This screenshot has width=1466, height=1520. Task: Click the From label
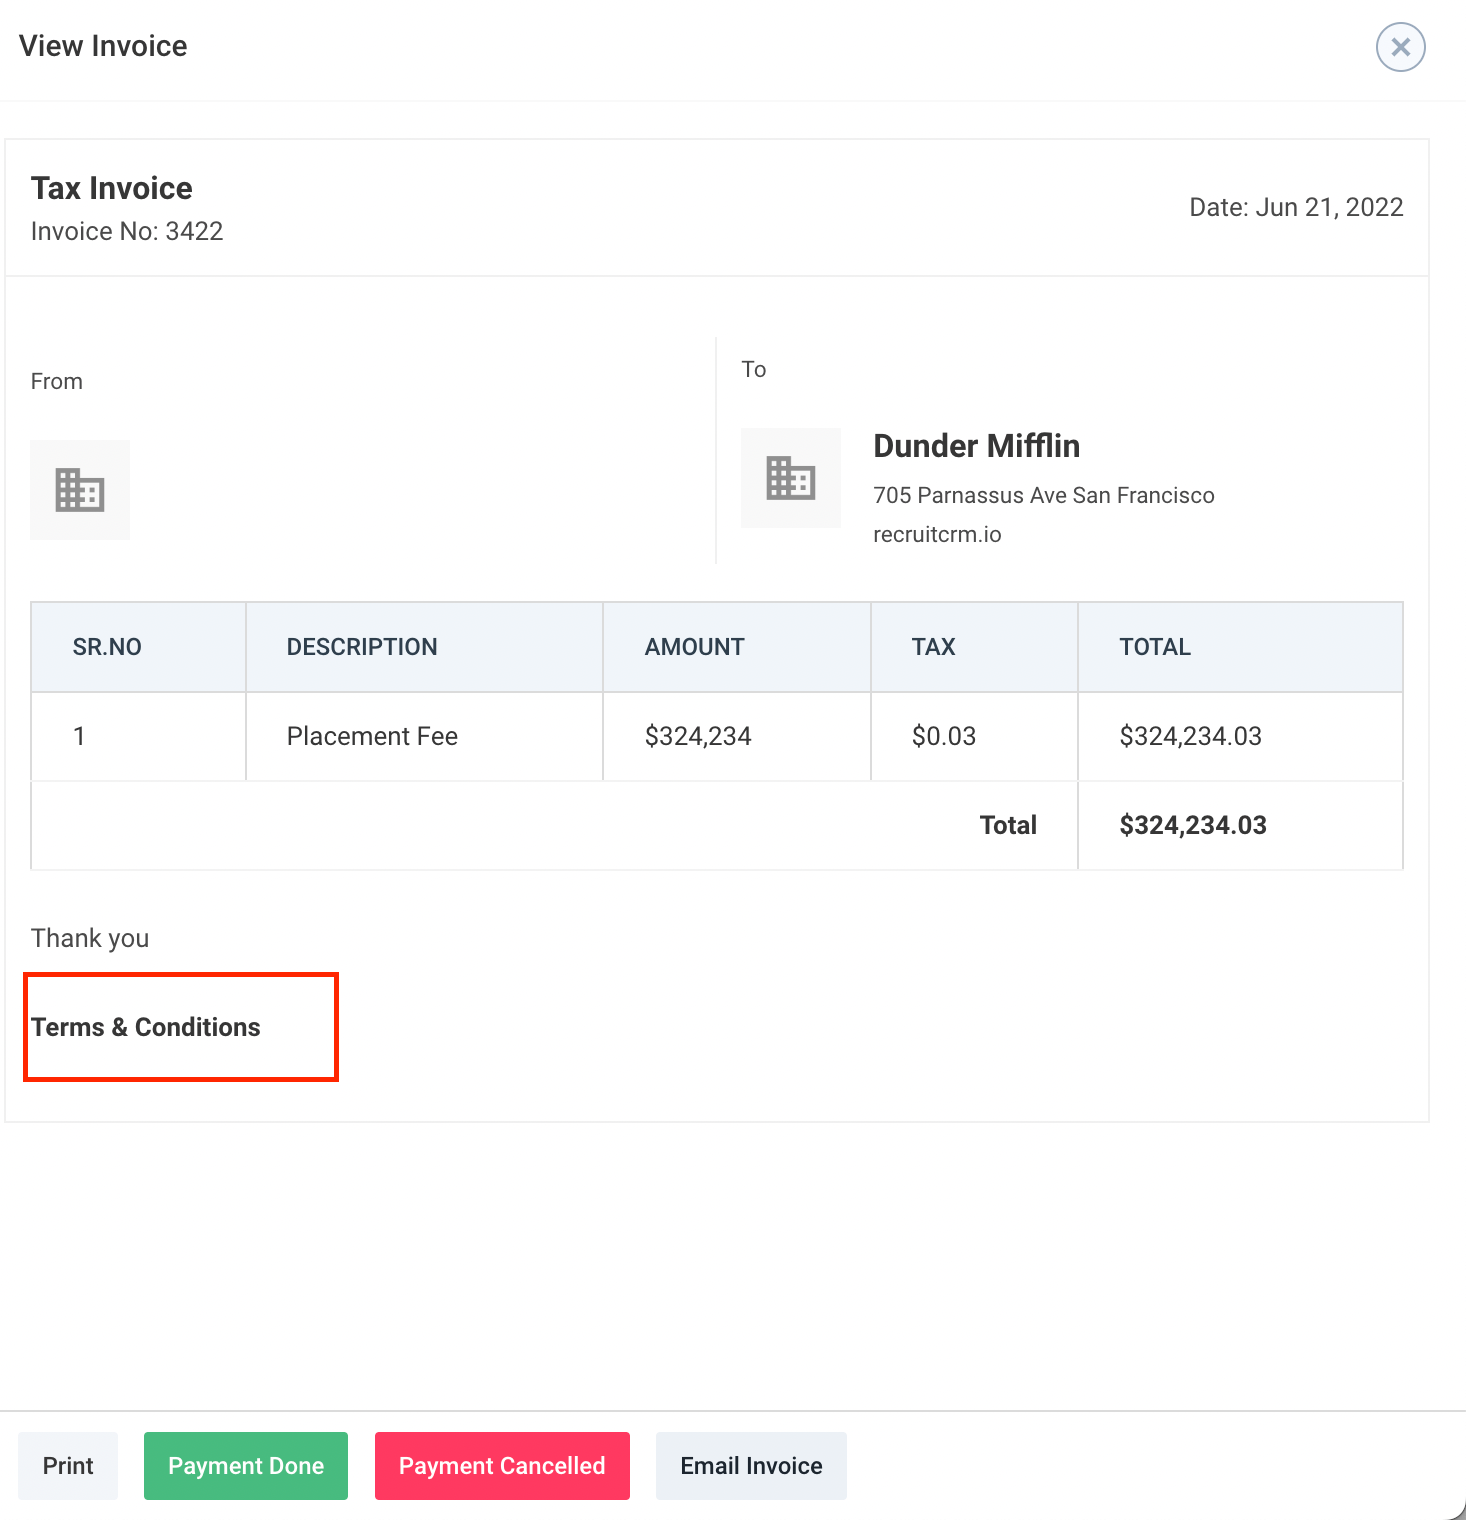pyautogui.click(x=57, y=381)
